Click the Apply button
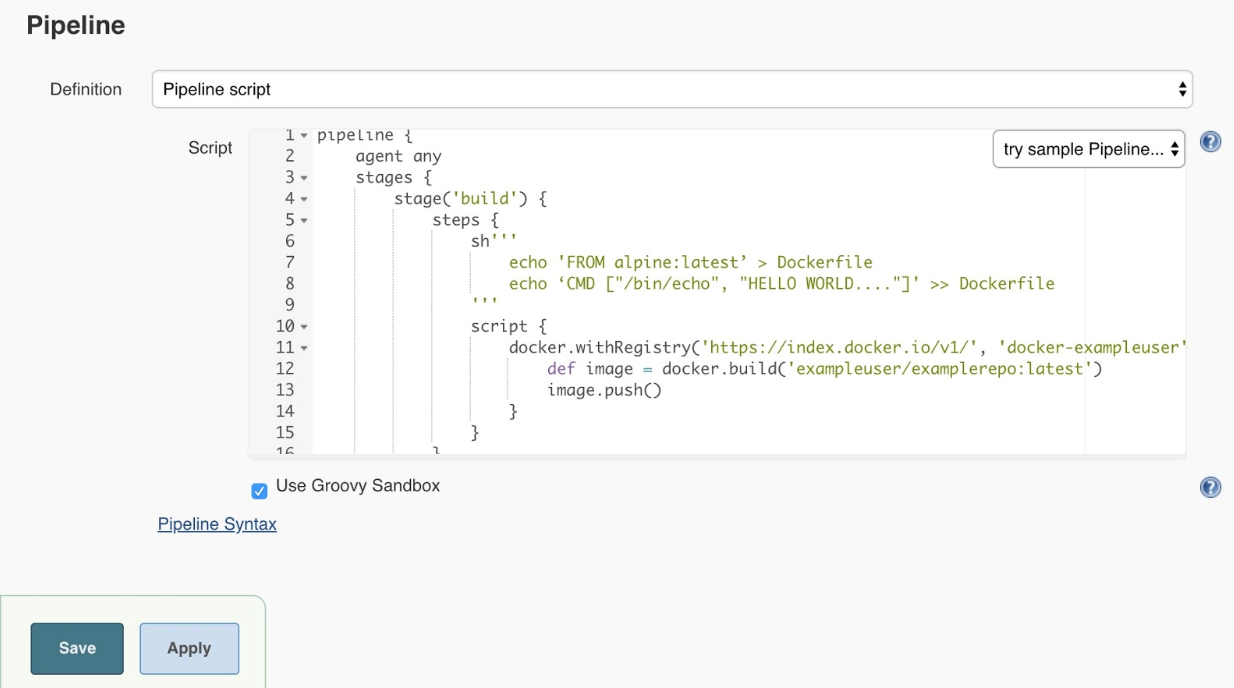The width and height of the screenshot is (1234, 688). click(x=189, y=648)
